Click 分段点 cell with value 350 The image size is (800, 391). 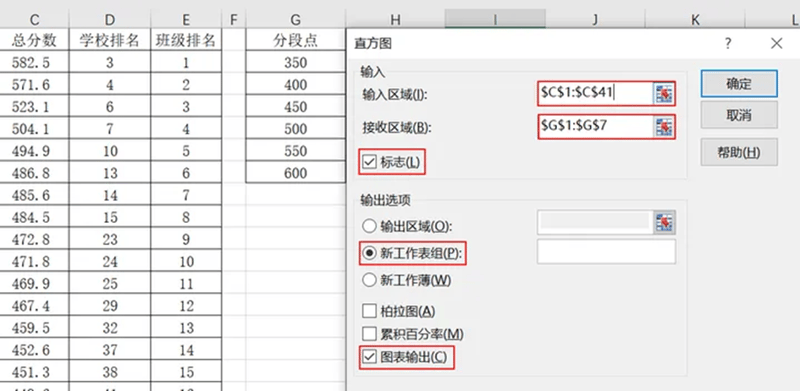[295, 62]
